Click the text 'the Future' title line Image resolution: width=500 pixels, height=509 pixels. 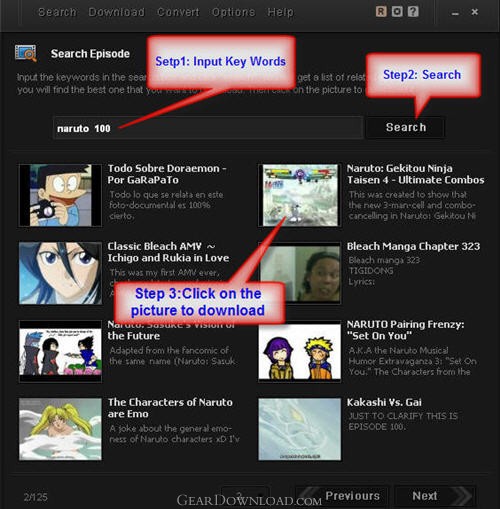coord(134,336)
